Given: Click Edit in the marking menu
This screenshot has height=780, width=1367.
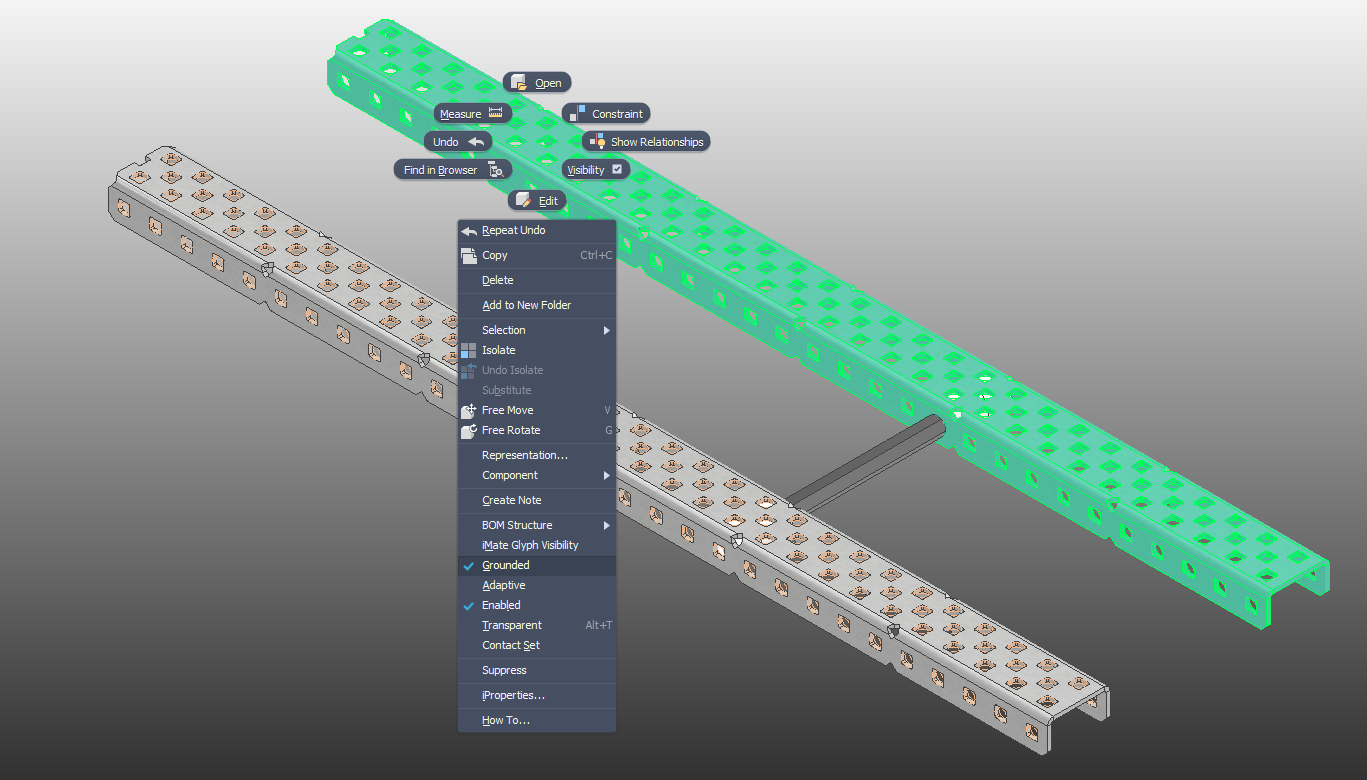Looking at the screenshot, I should (537, 201).
